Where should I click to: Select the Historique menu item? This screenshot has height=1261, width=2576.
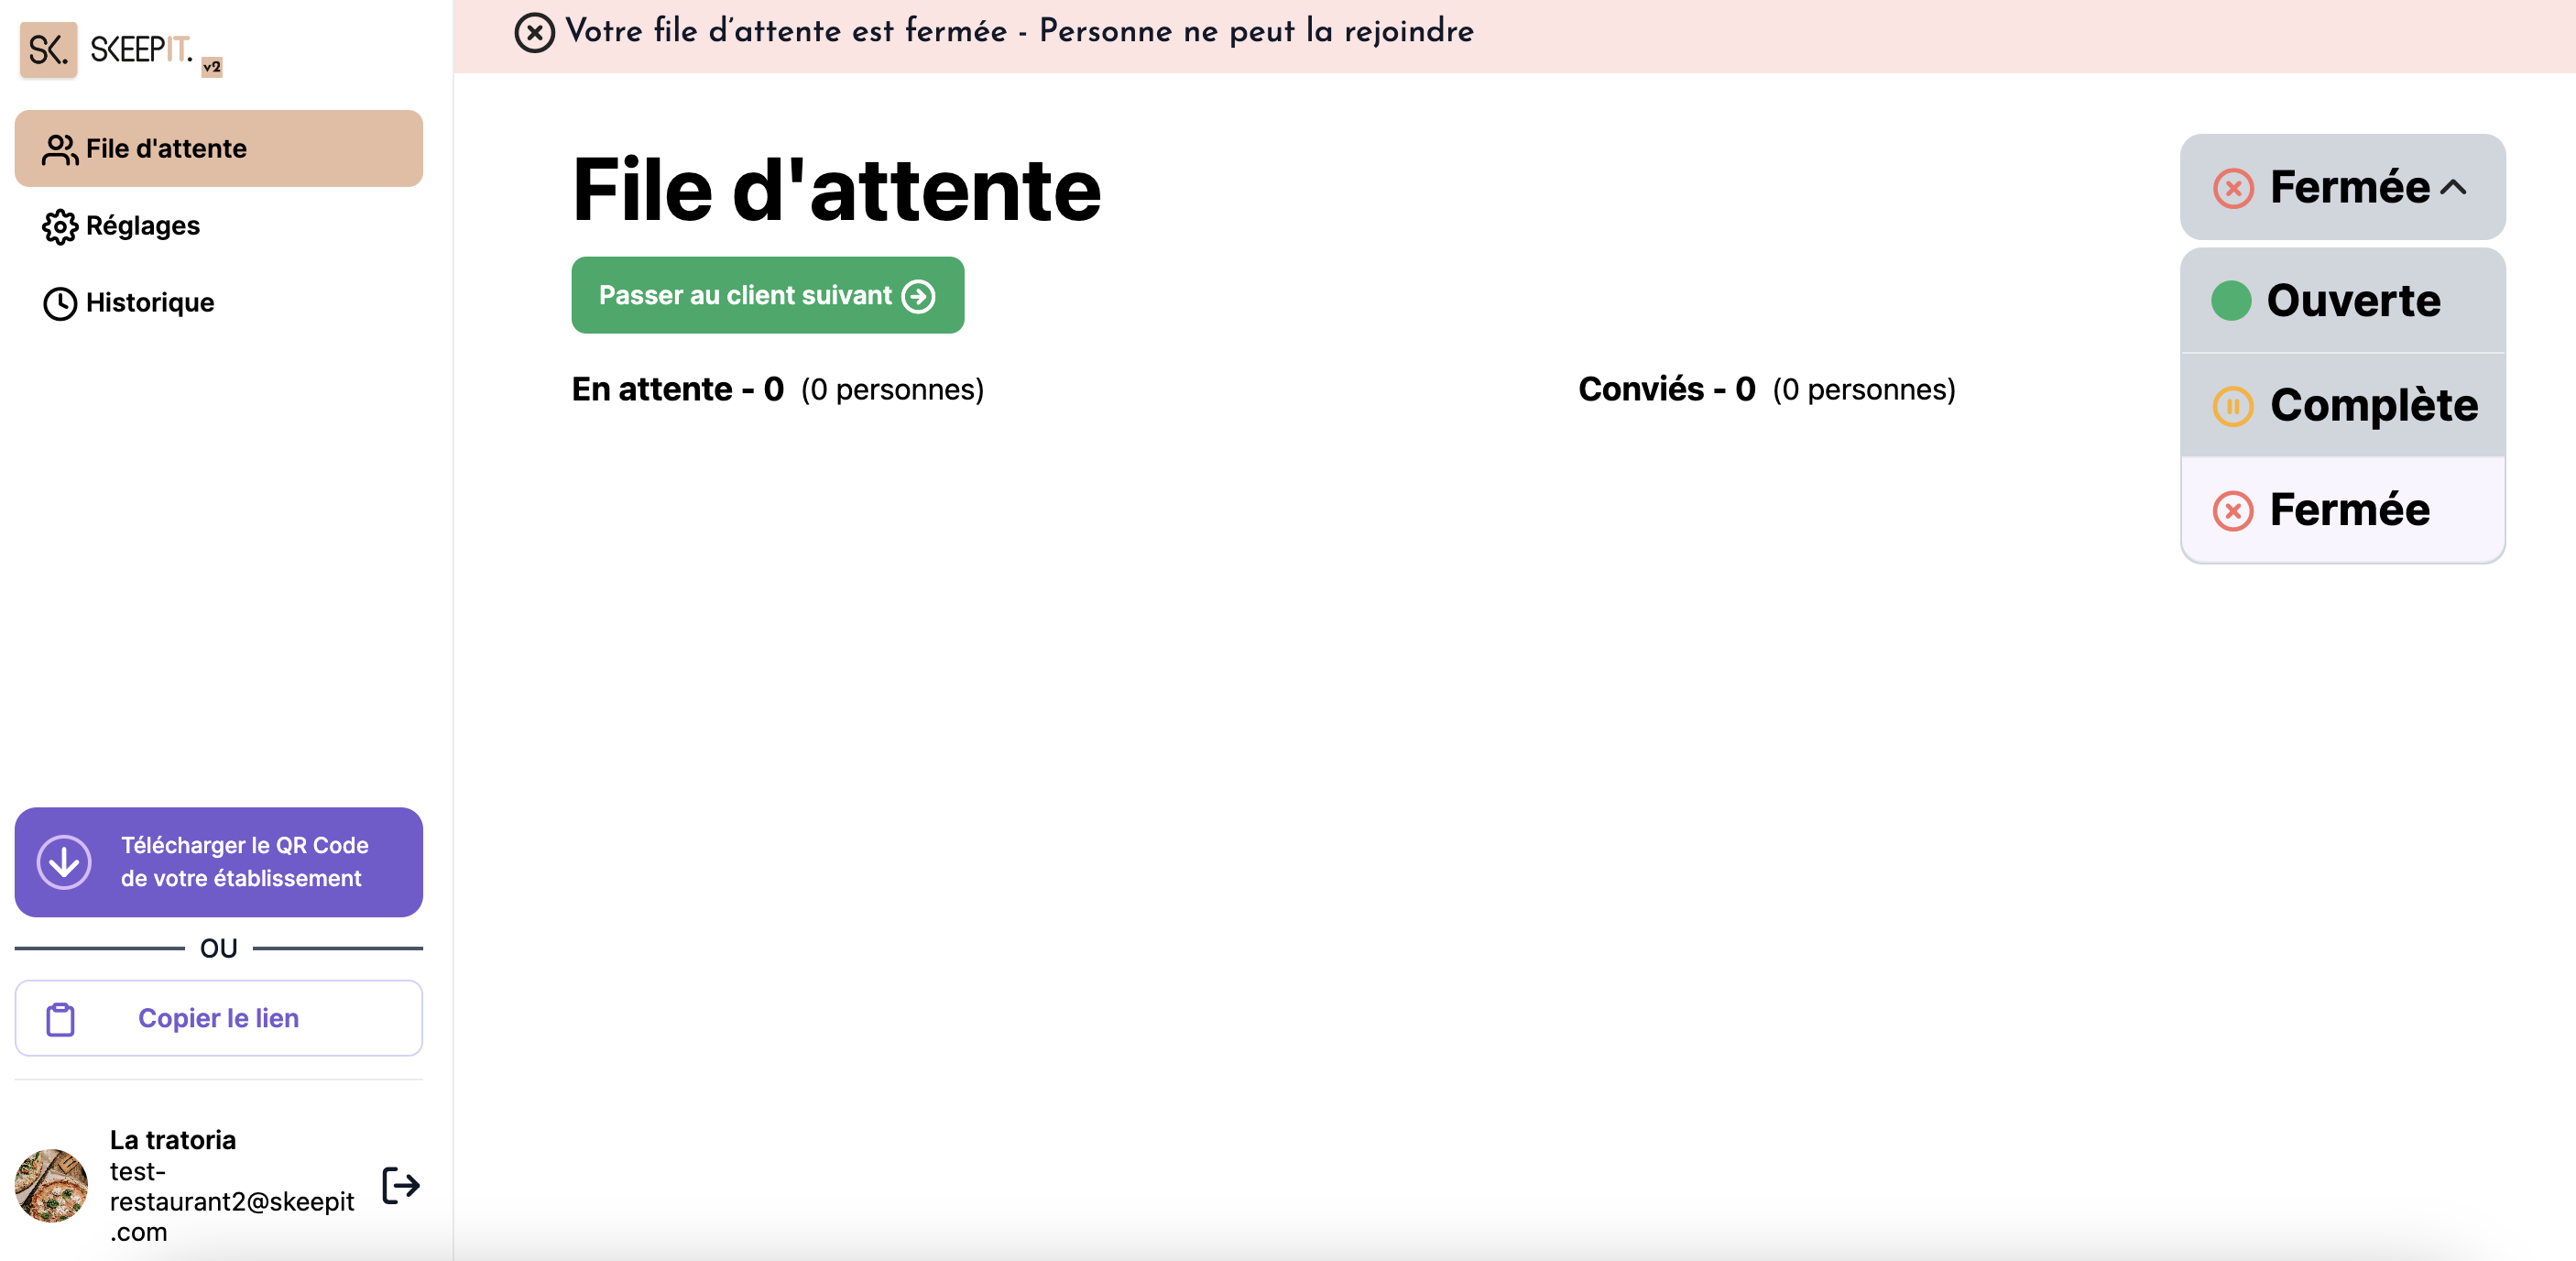(x=151, y=301)
